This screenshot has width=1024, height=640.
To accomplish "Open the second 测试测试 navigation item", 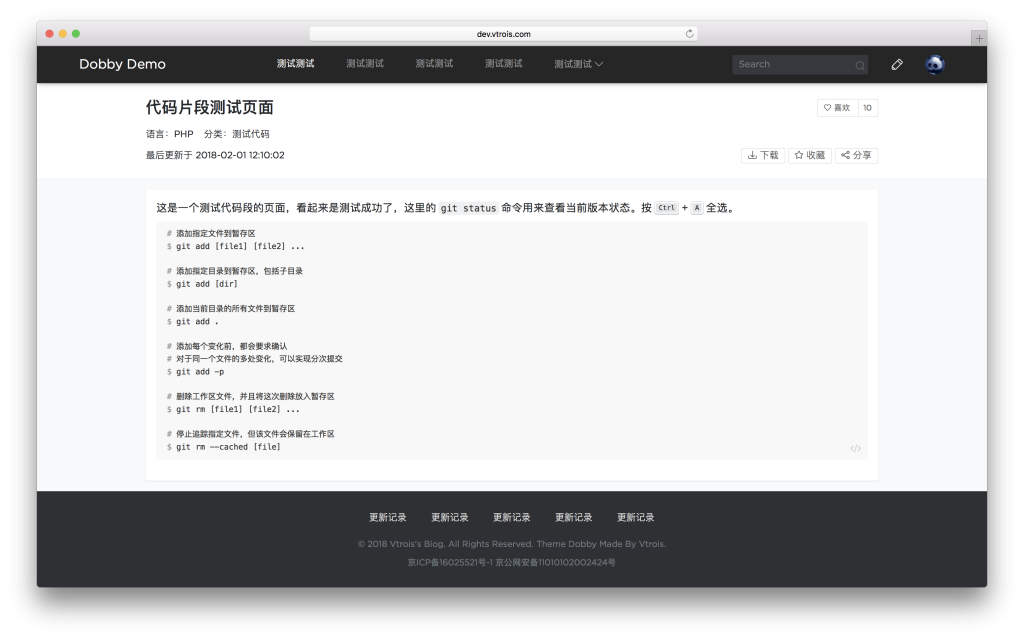I will coord(365,64).
